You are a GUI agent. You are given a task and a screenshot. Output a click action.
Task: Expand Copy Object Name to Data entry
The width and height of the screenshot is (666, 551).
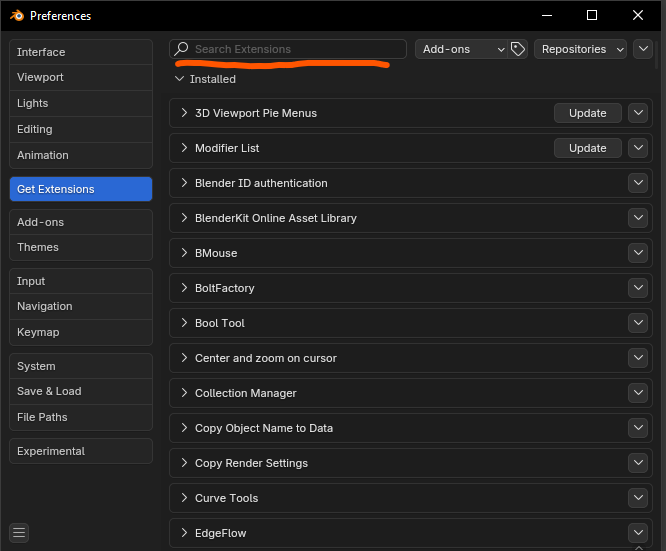184,427
